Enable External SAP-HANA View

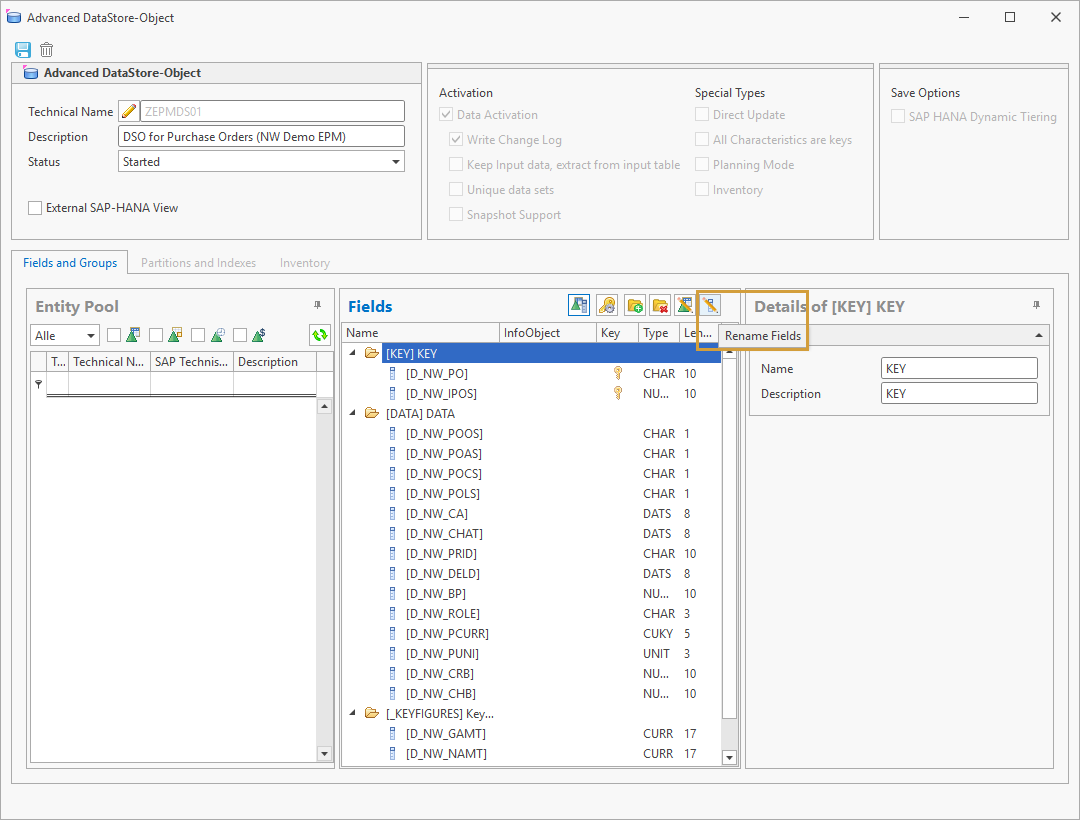[x=35, y=208]
